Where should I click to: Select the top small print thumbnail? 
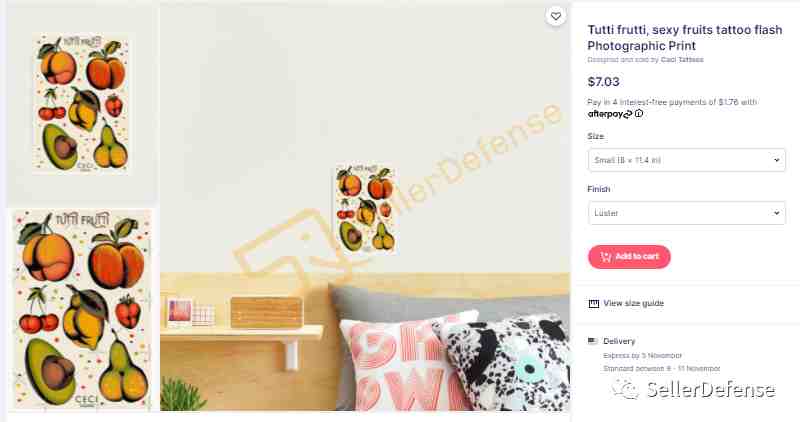coord(82,103)
